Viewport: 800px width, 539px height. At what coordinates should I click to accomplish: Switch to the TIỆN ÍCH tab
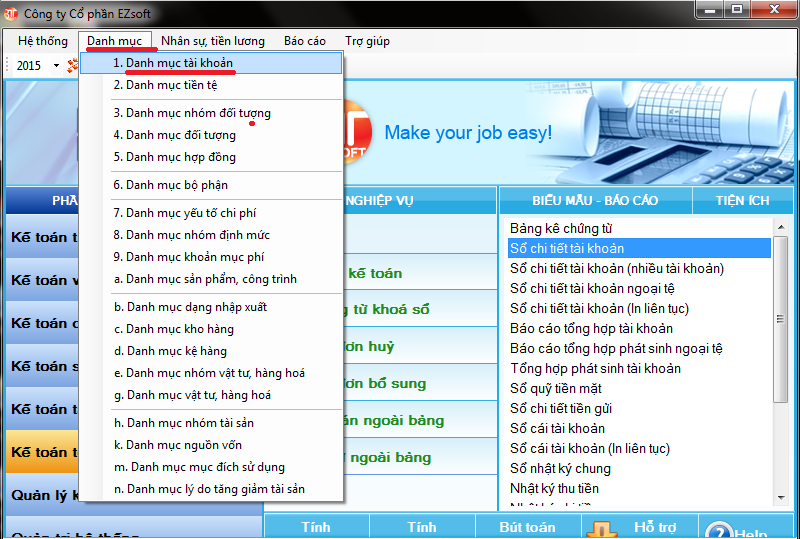click(743, 201)
